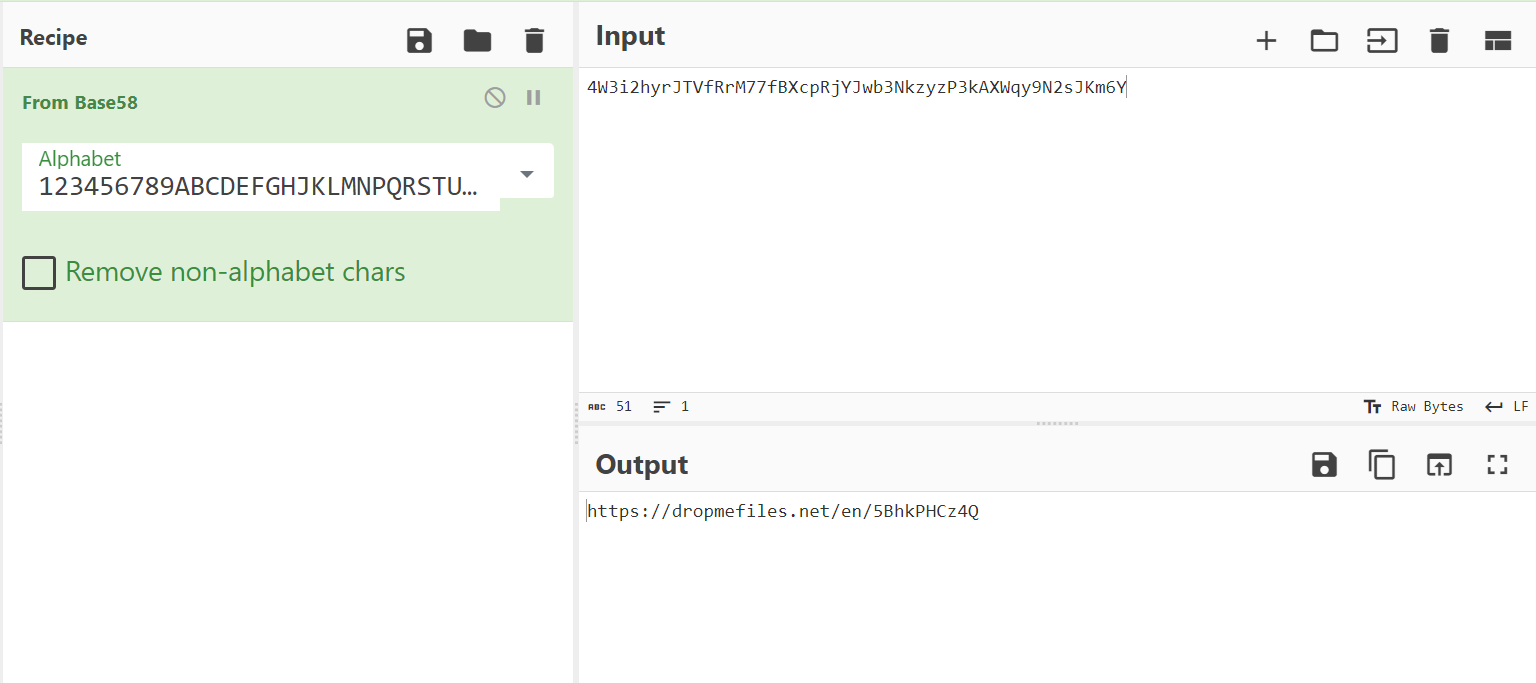Load a recipe using the folder icon
The image size is (1536, 683).
tap(477, 41)
